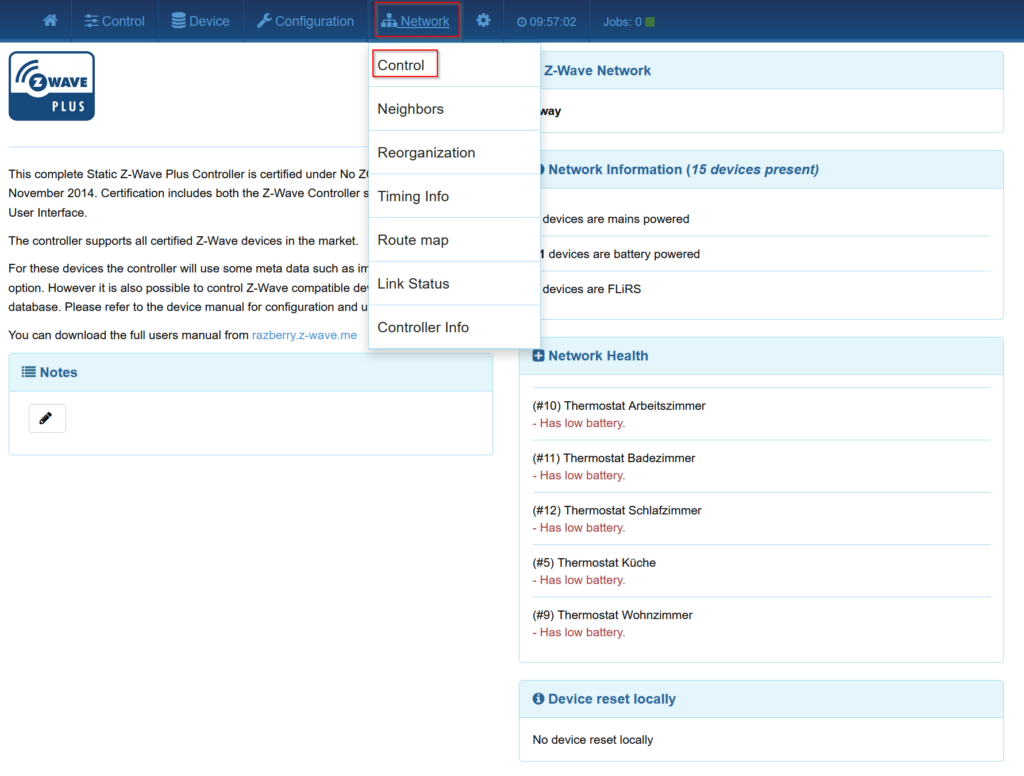This screenshot has height=776, width=1024.
Task: Open the Device navbar dropdown
Action: tap(200, 21)
